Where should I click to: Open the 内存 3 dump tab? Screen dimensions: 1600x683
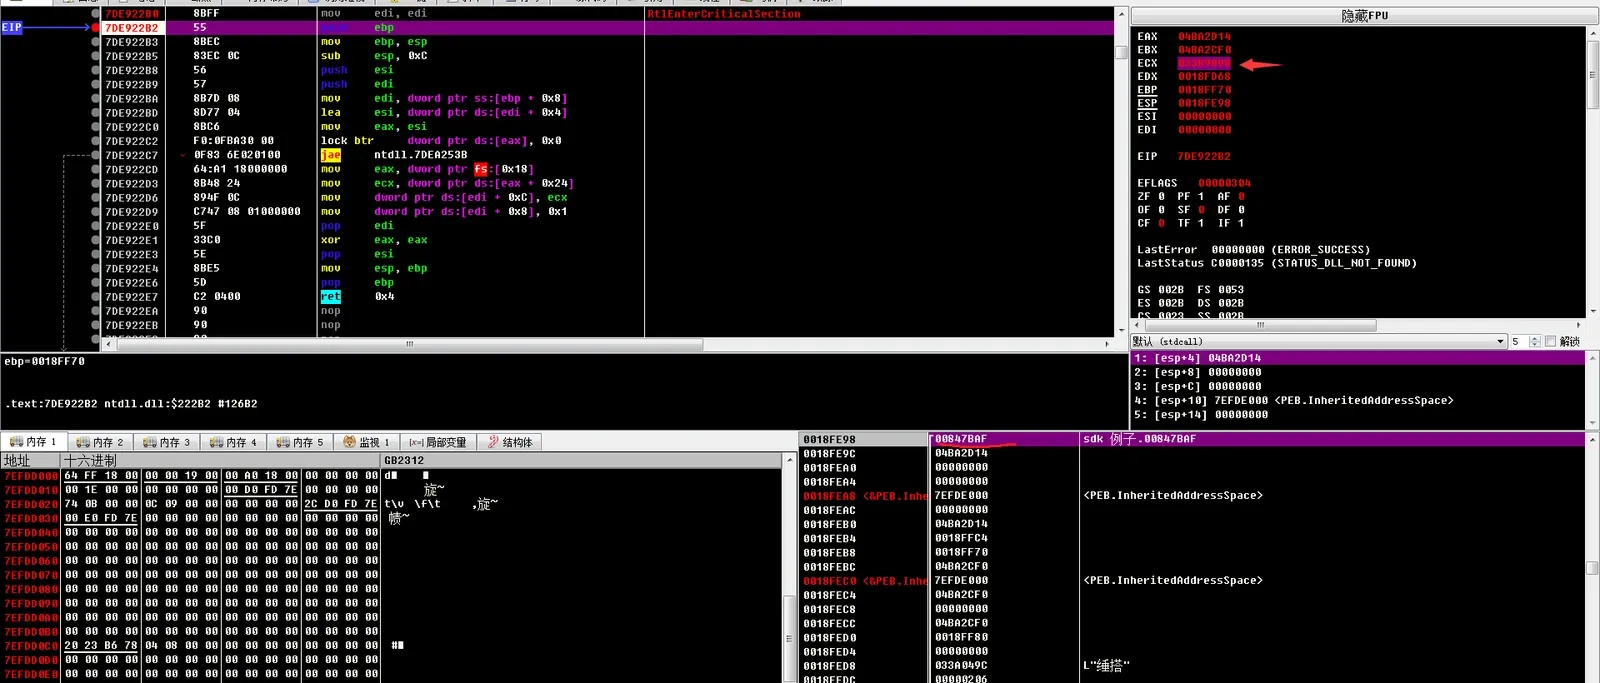click(x=166, y=442)
